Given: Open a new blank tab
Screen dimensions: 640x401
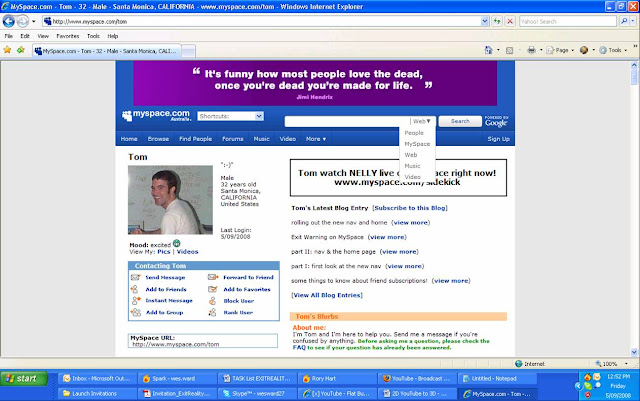Looking at the screenshot, I should coord(188,51).
